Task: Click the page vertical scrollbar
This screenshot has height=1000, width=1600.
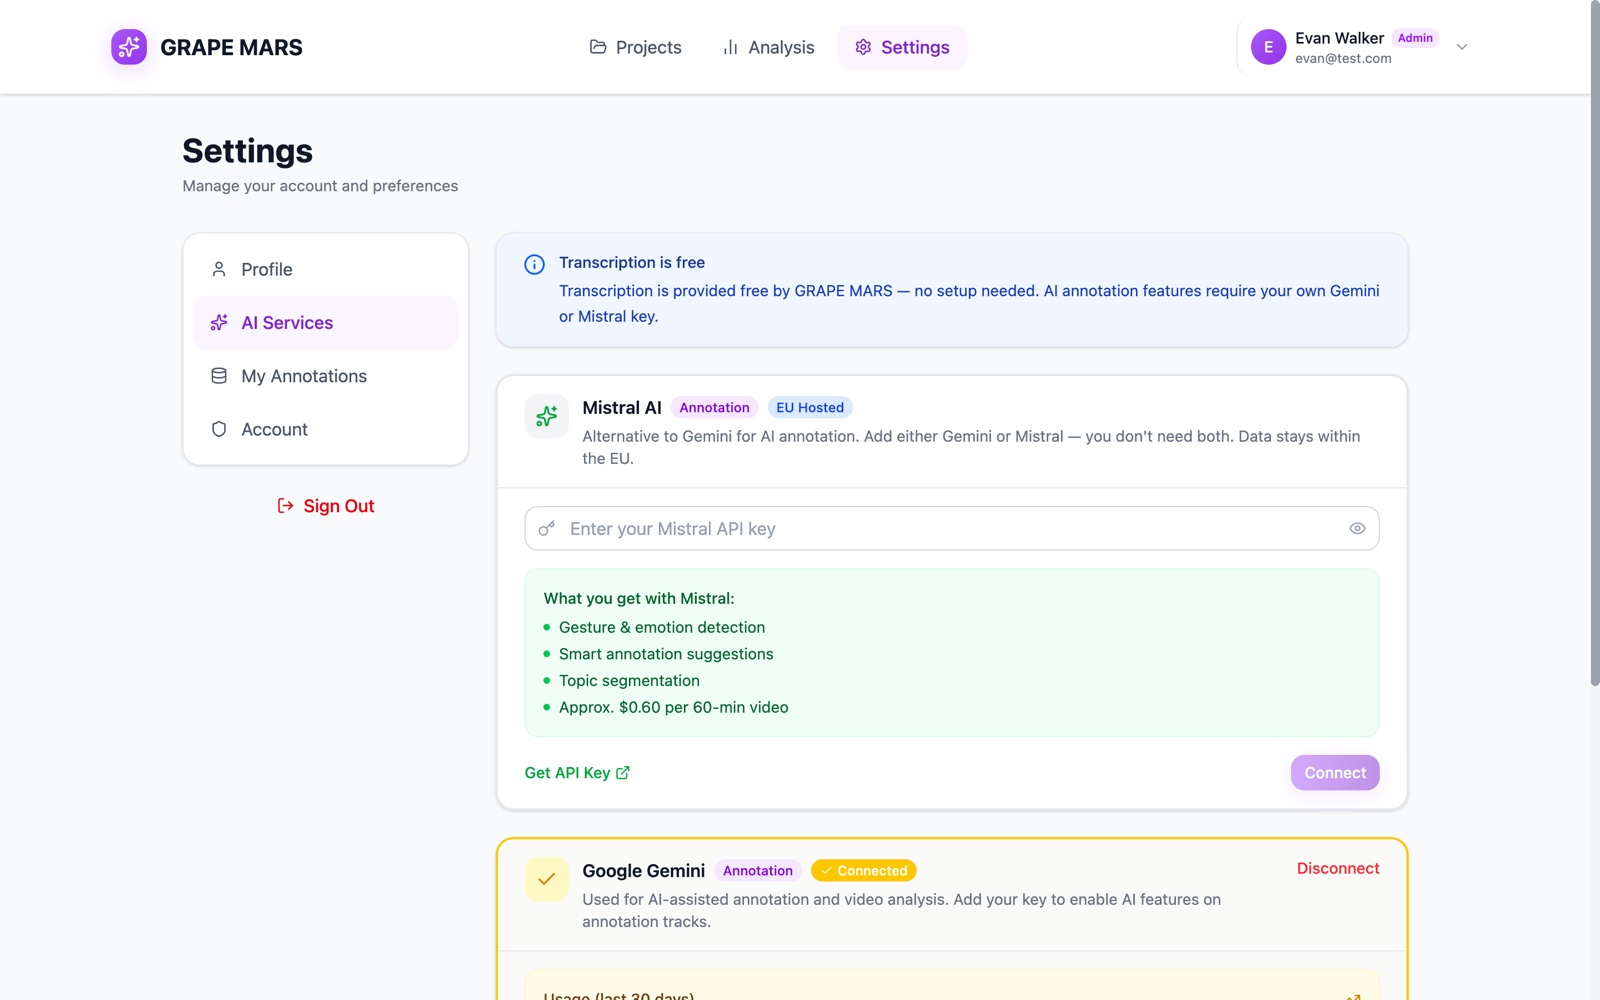Action: click(1595, 343)
